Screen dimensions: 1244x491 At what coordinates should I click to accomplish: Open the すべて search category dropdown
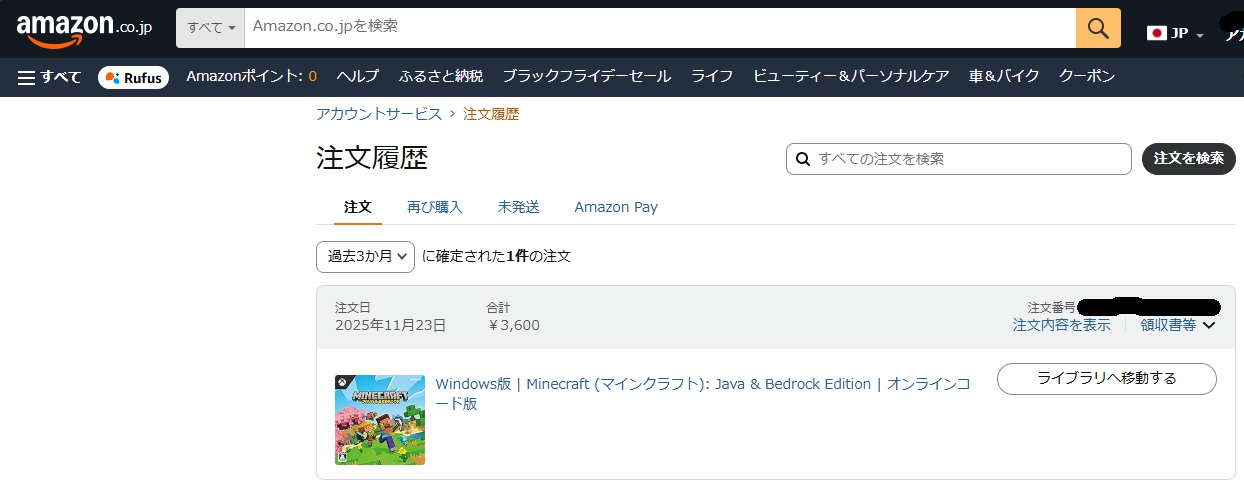(x=211, y=28)
